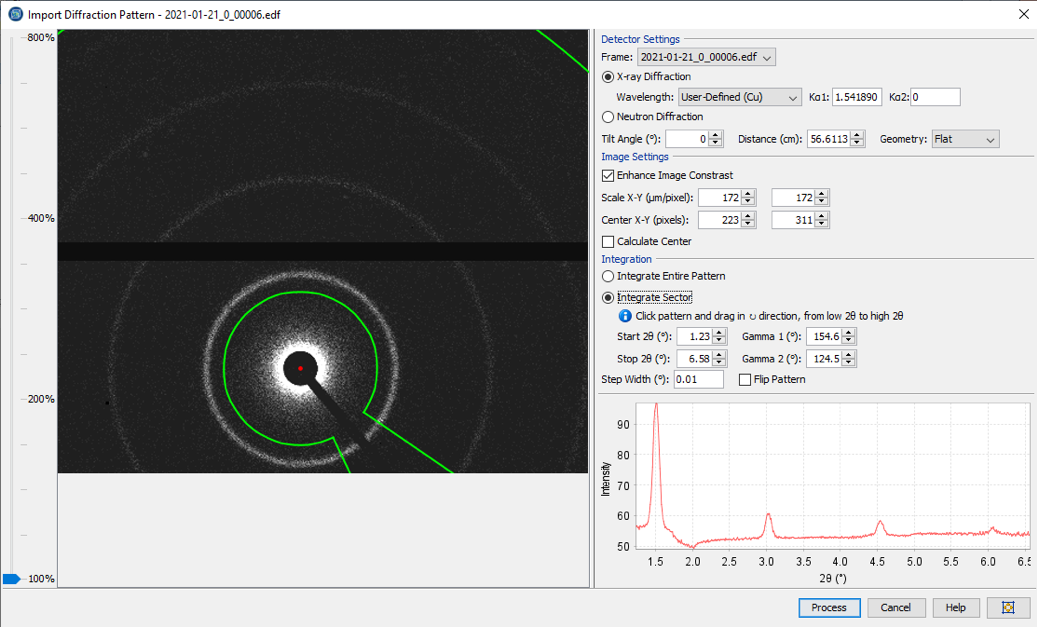Click the Process button
Image resolution: width=1037 pixels, height=627 pixels.
click(x=829, y=607)
